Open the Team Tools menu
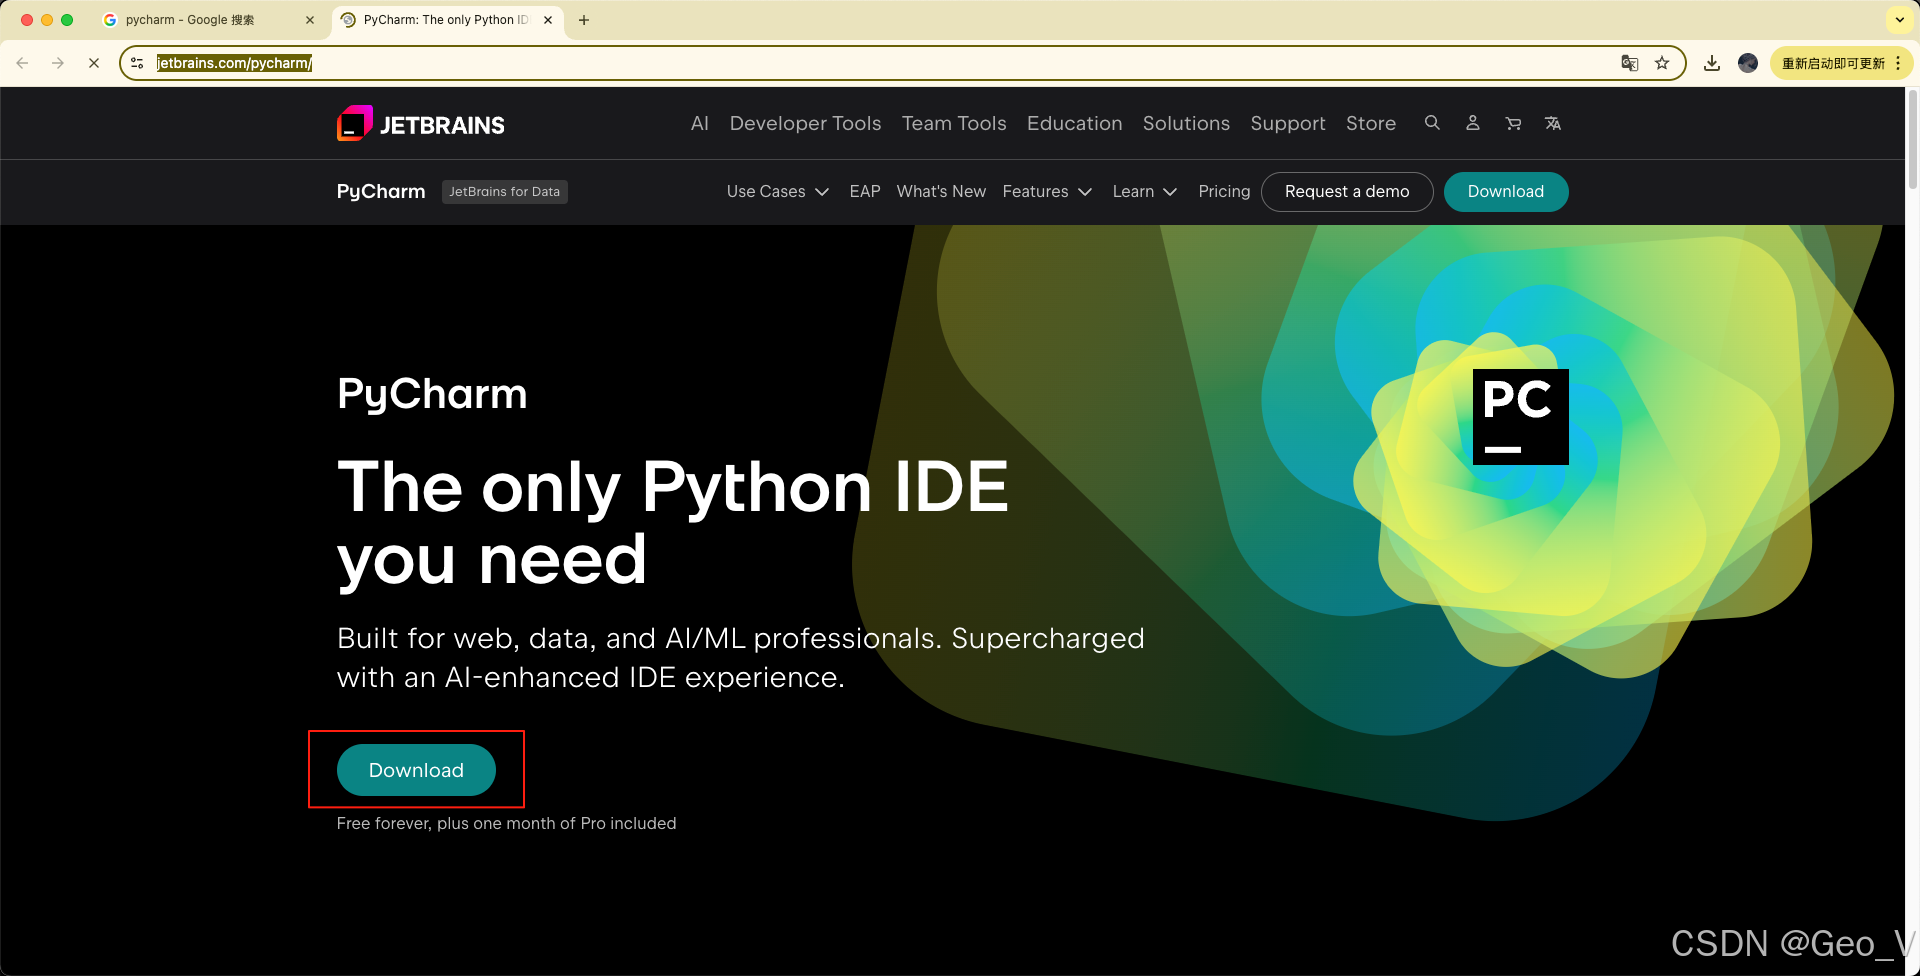The height and width of the screenshot is (976, 1920). [x=954, y=123]
